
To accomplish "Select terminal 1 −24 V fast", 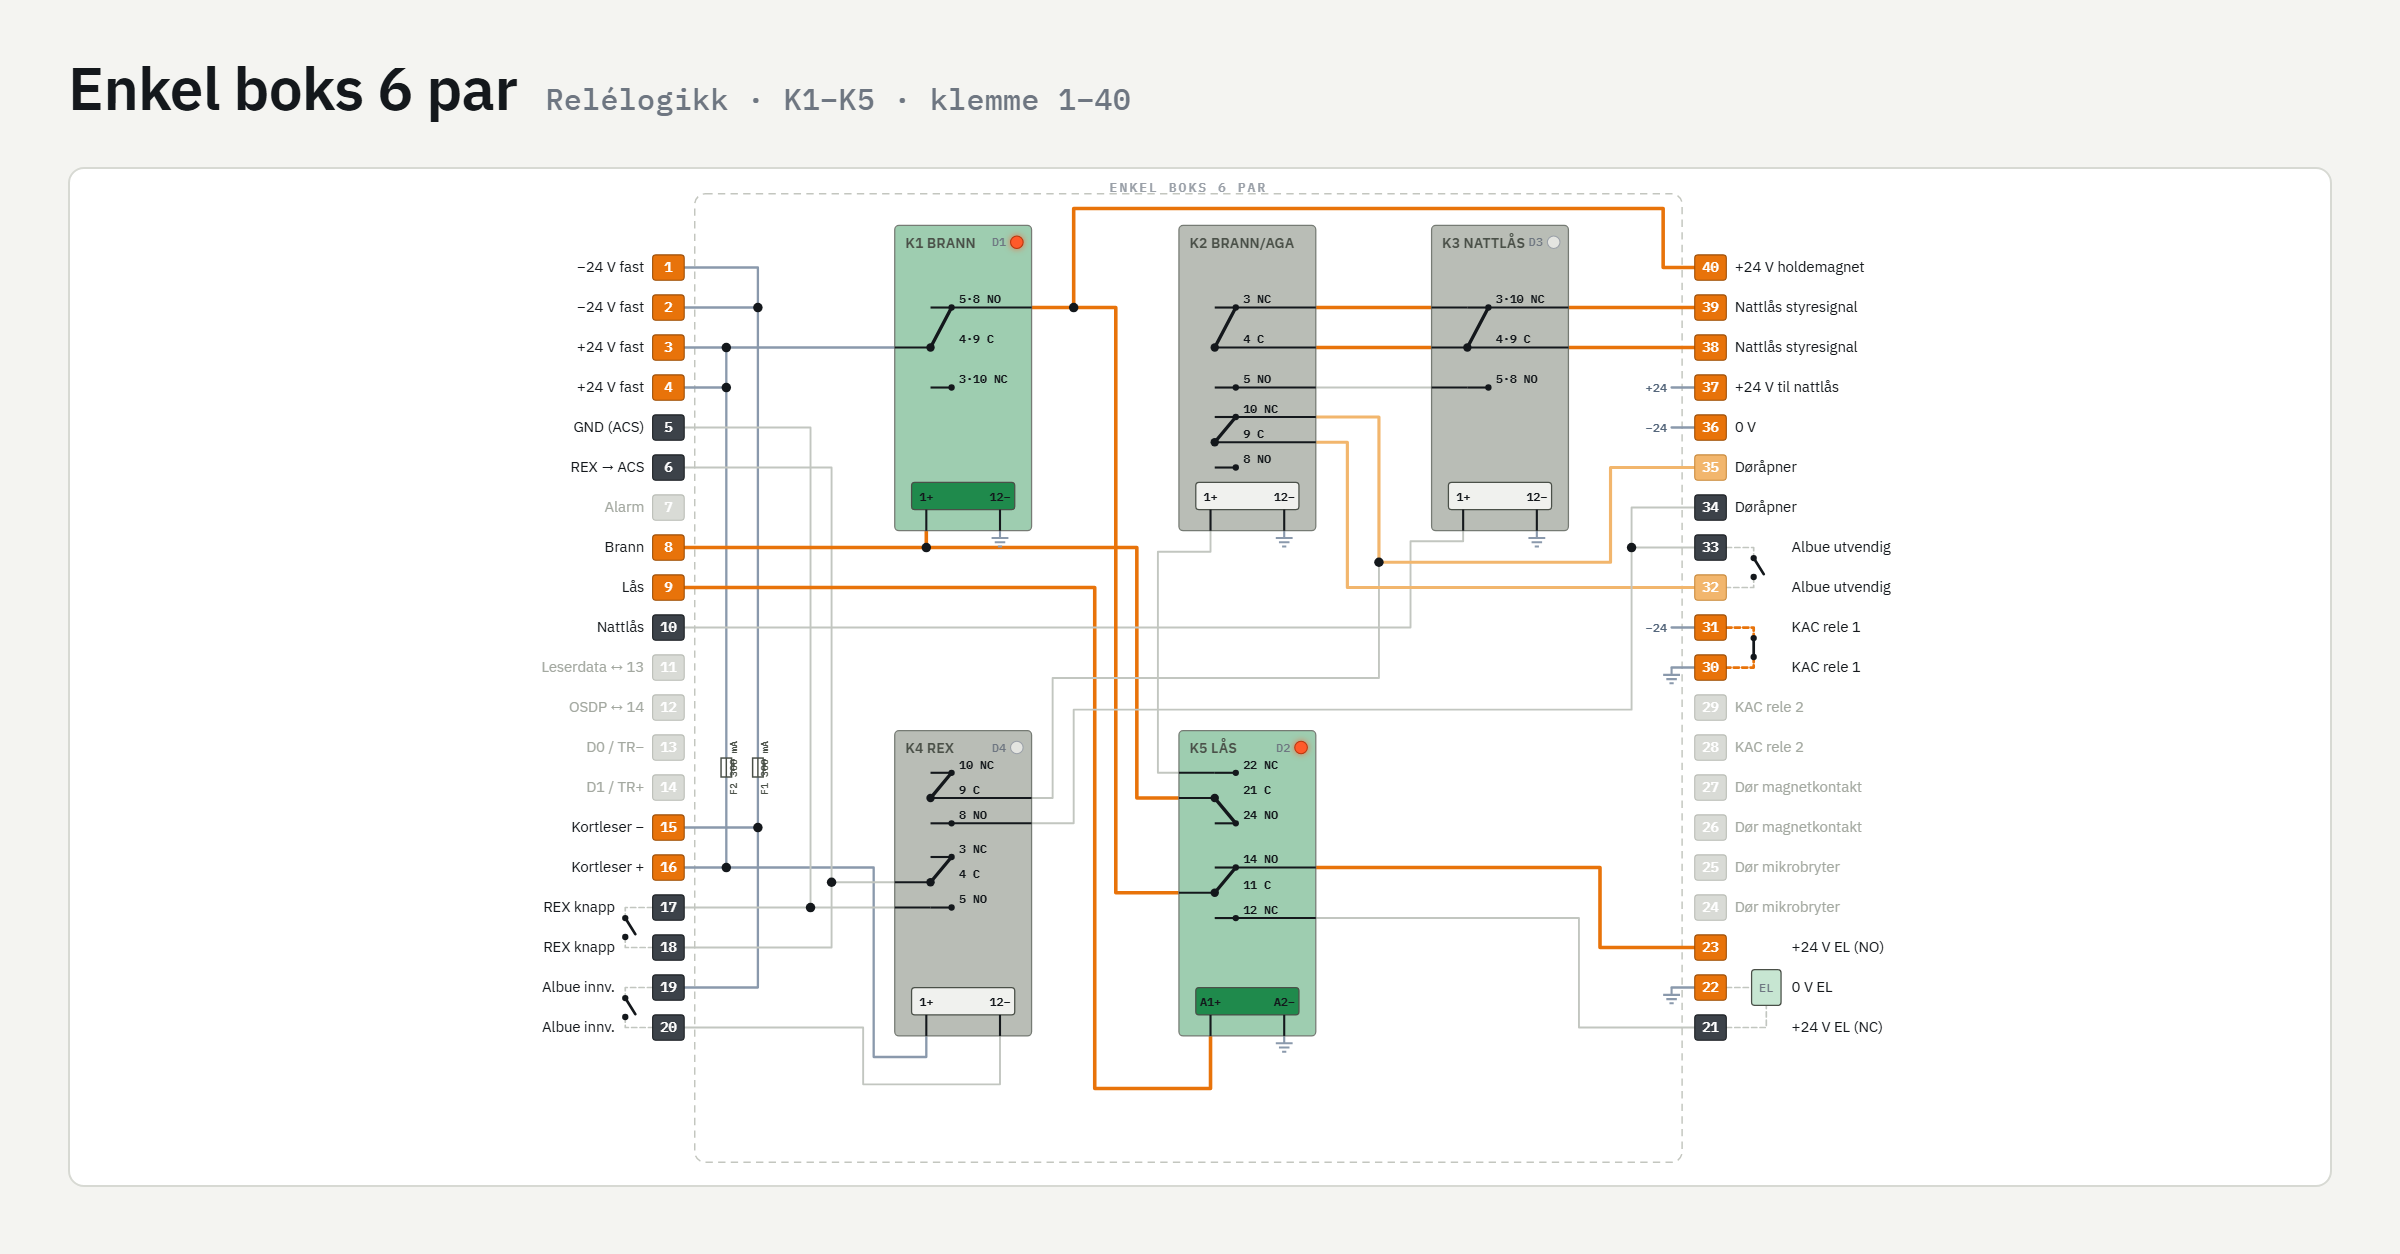I will tap(668, 267).
